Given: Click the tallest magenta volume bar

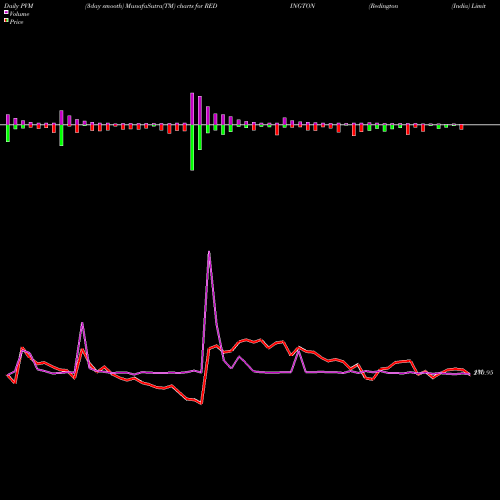Looking at the screenshot, I should click(x=192, y=109).
